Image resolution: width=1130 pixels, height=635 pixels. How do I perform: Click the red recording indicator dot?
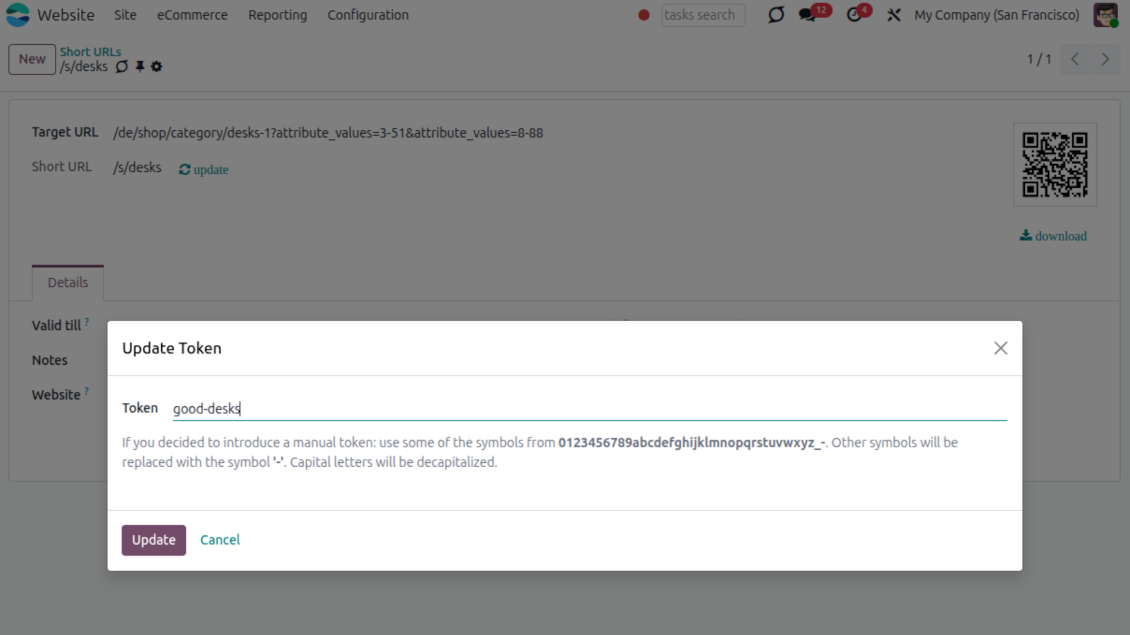coord(644,15)
